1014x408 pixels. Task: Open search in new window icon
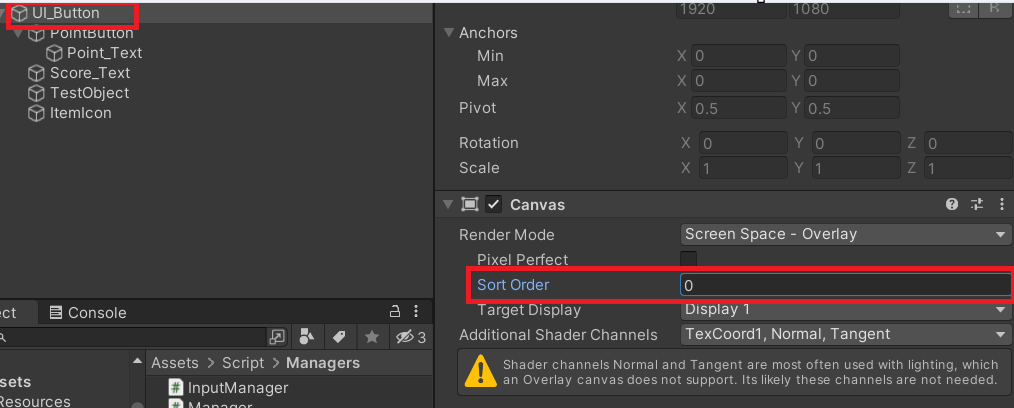277,337
